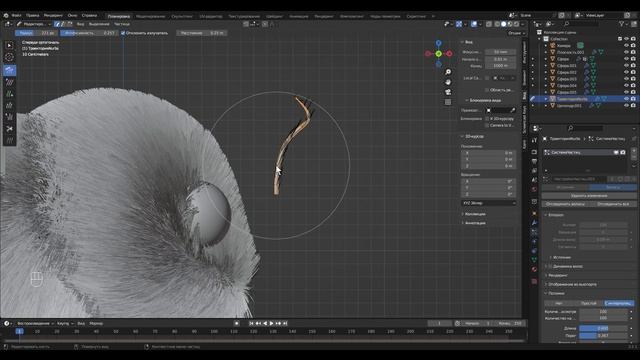
Task: Select the Нет children type button
Action: click(x=559, y=303)
